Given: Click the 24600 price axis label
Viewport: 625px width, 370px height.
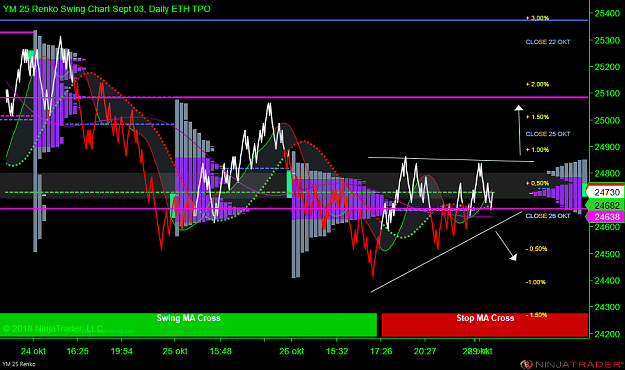Looking at the screenshot, I should pos(607,227).
